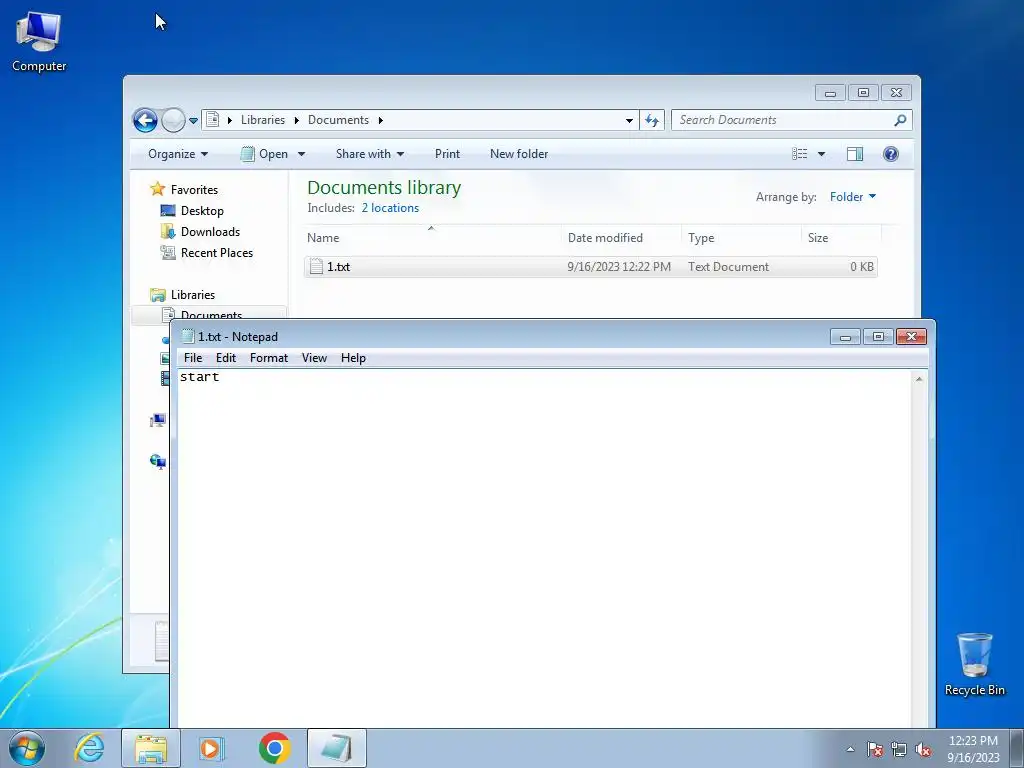Open Notepad's Format menu
Viewport: 1024px width, 768px height.
[x=268, y=358]
